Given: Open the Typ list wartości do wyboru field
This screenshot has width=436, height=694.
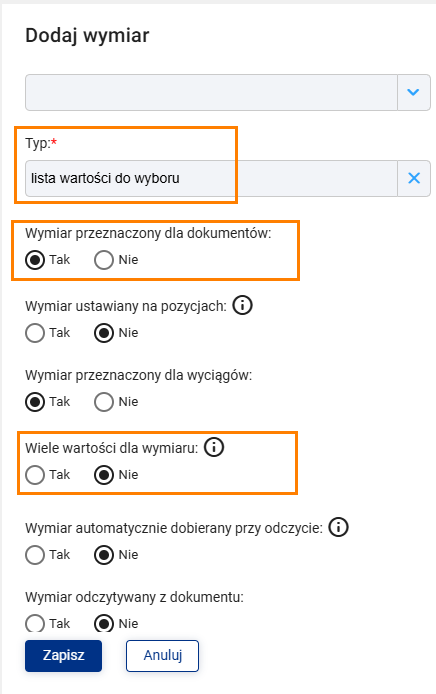Looking at the screenshot, I should tap(211, 178).
